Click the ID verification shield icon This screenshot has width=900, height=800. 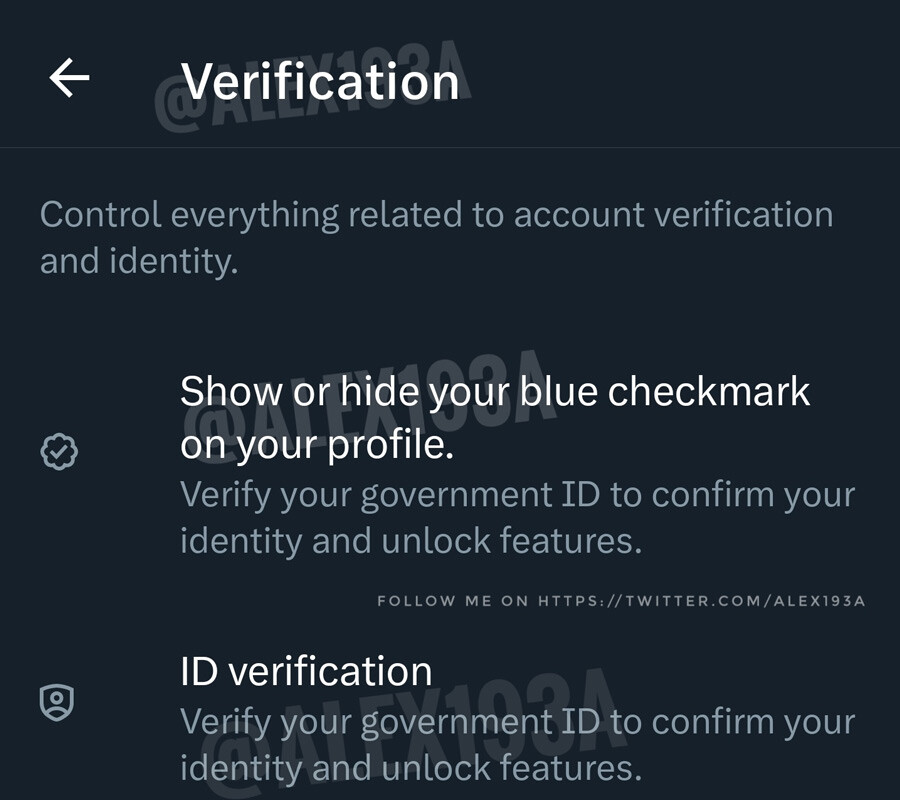59,702
